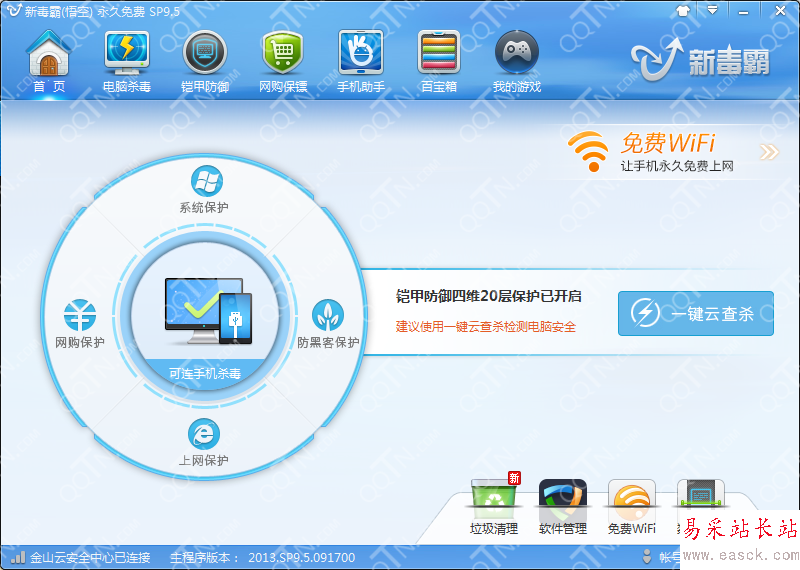Open 免费WiFi tool at bottom
The width and height of the screenshot is (800, 570).
click(632, 507)
